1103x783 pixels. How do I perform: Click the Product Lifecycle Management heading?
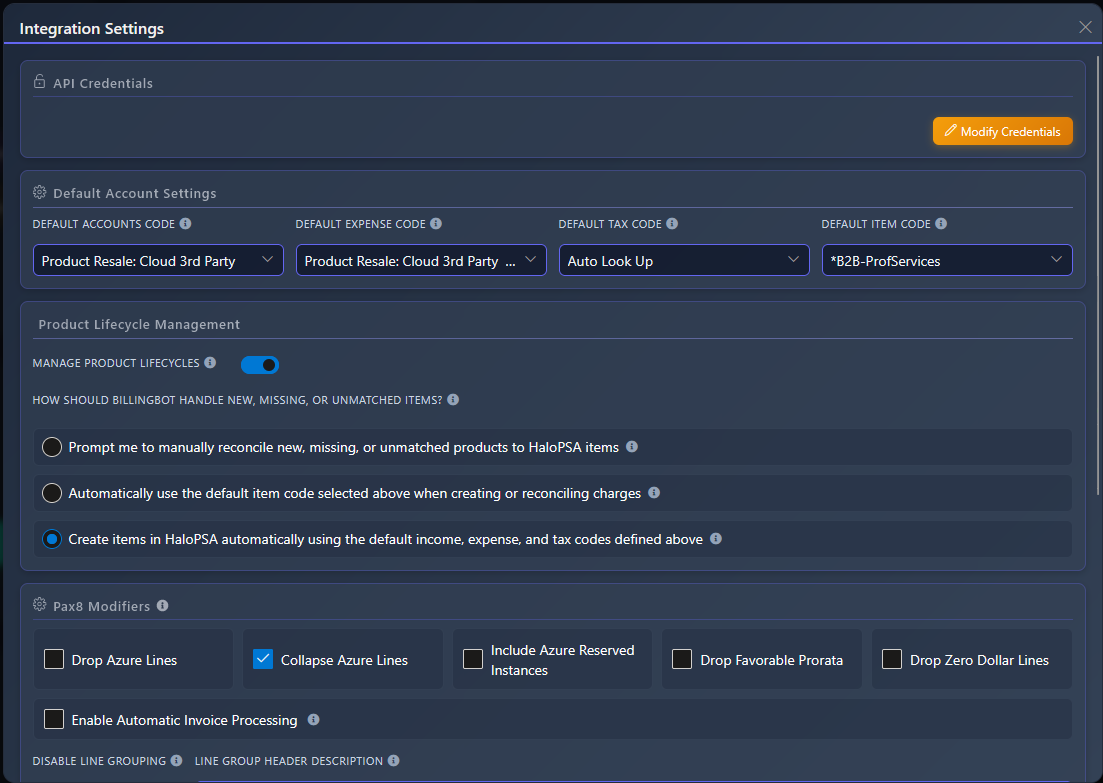139,324
